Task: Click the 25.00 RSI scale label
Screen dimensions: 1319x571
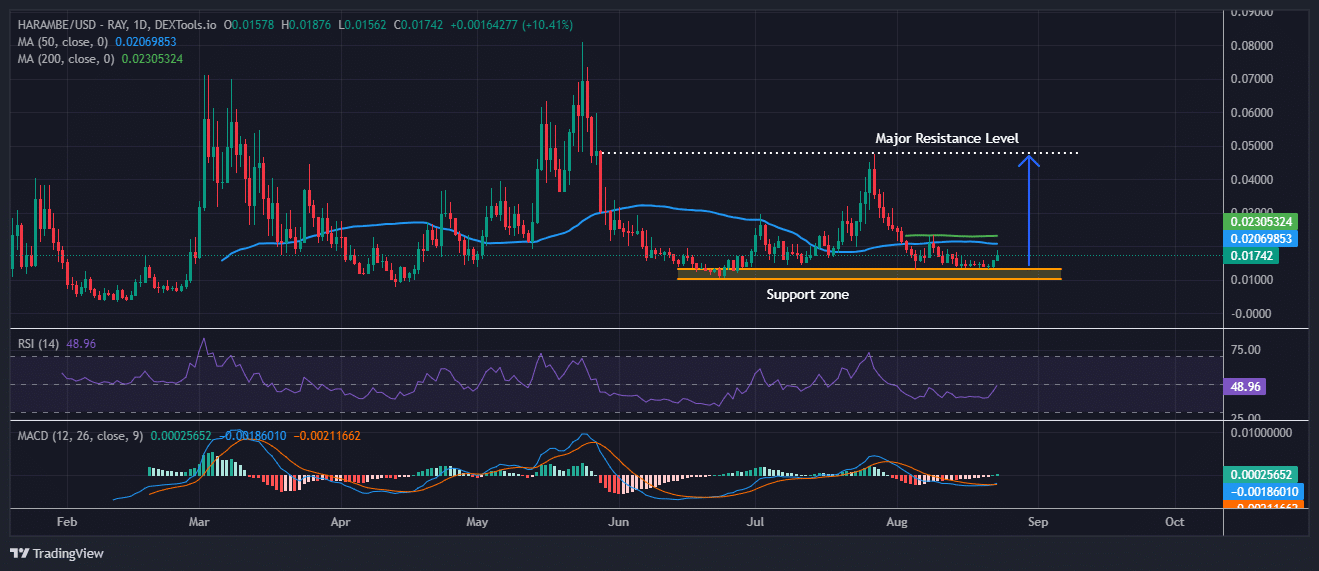Action: pyautogui.click(x=1244, y=418)
